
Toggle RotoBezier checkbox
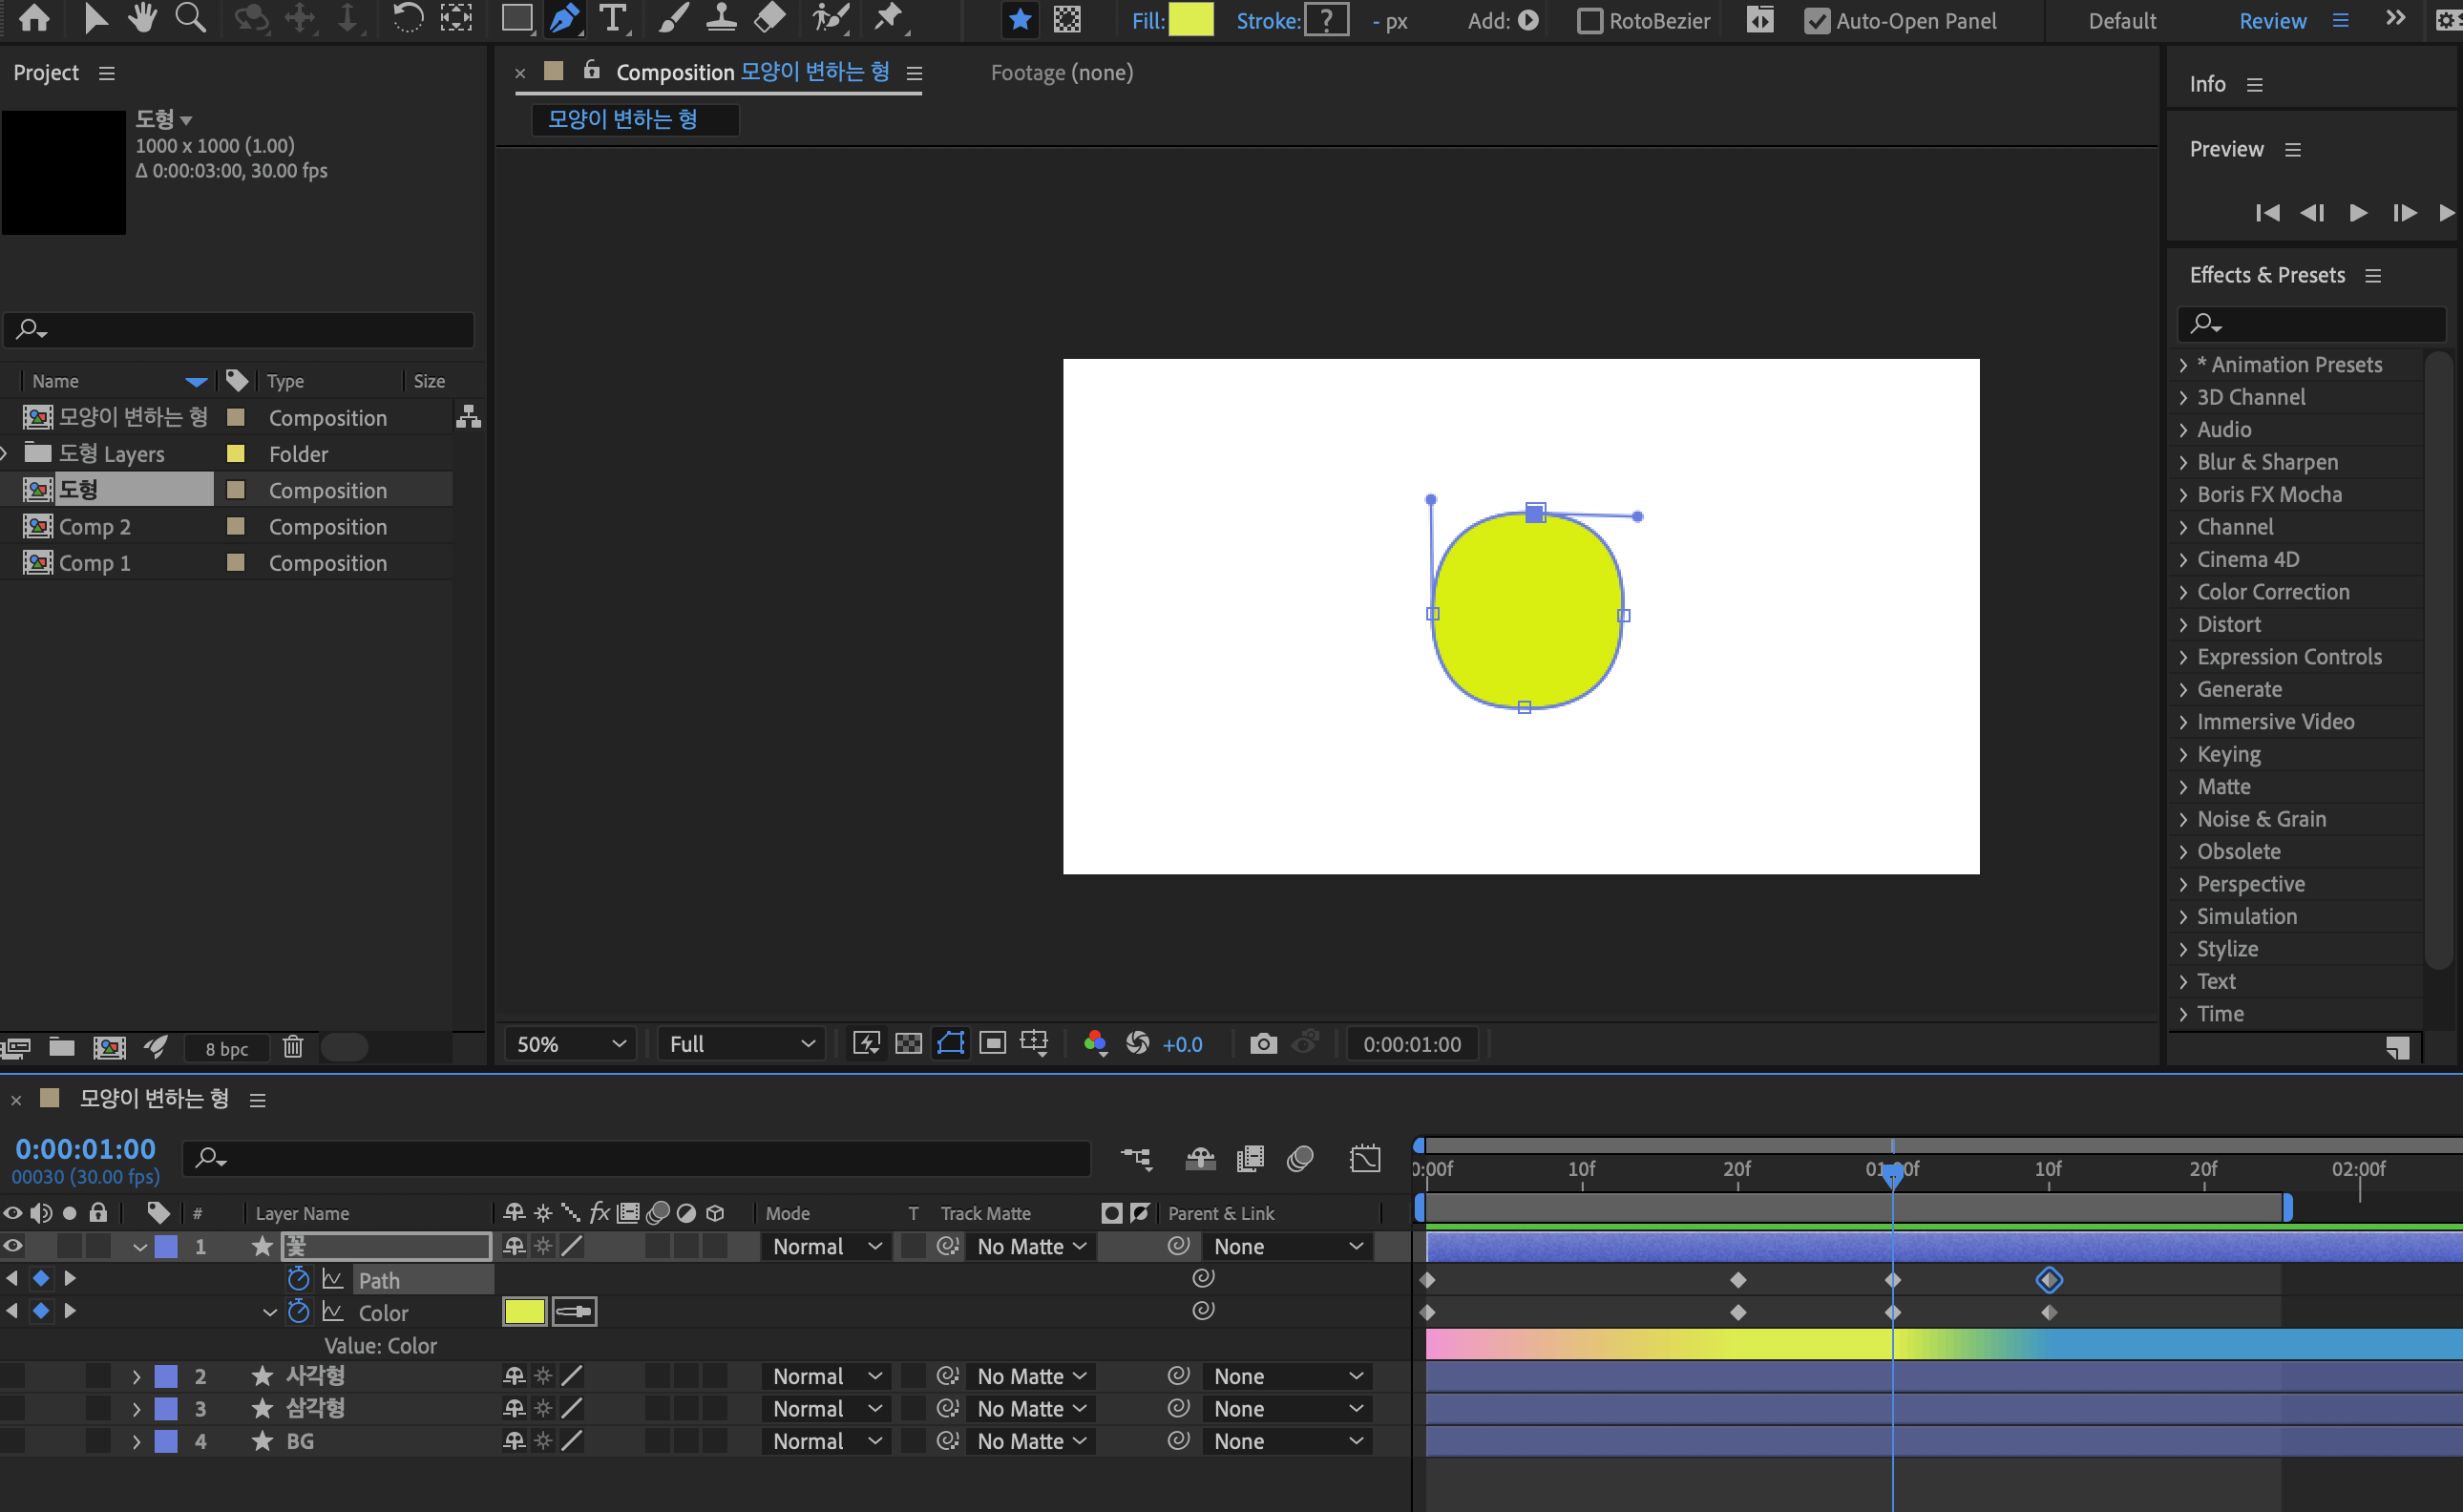point(1589,21)
